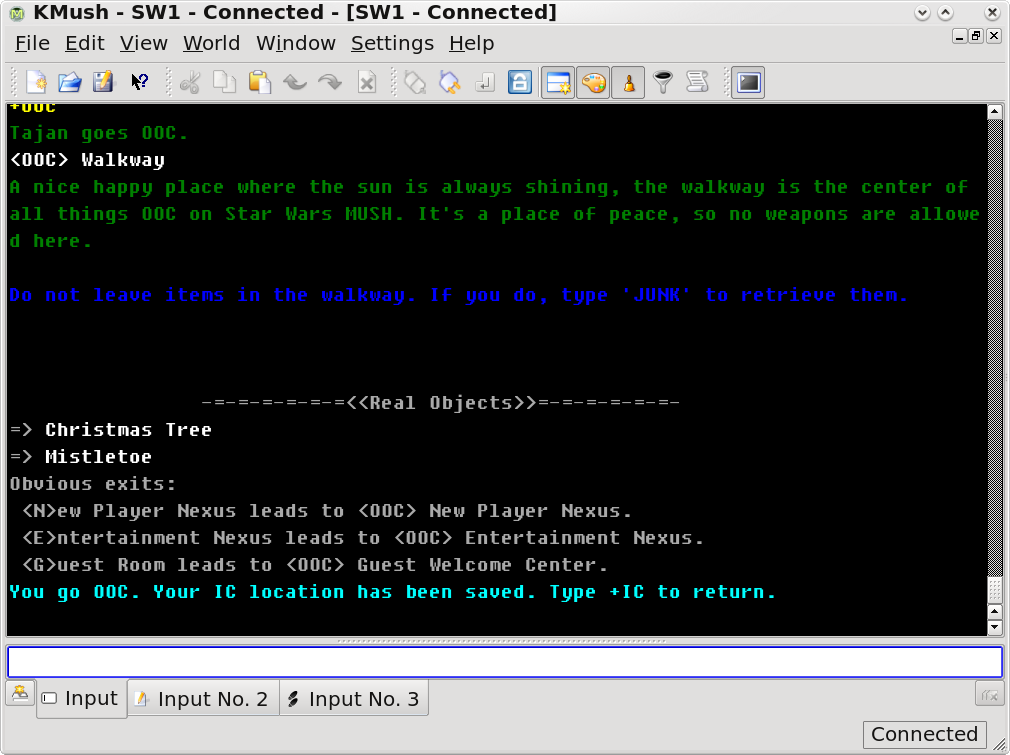Click the output scrollbar bottom down arrow

click(x=995, y=627)
